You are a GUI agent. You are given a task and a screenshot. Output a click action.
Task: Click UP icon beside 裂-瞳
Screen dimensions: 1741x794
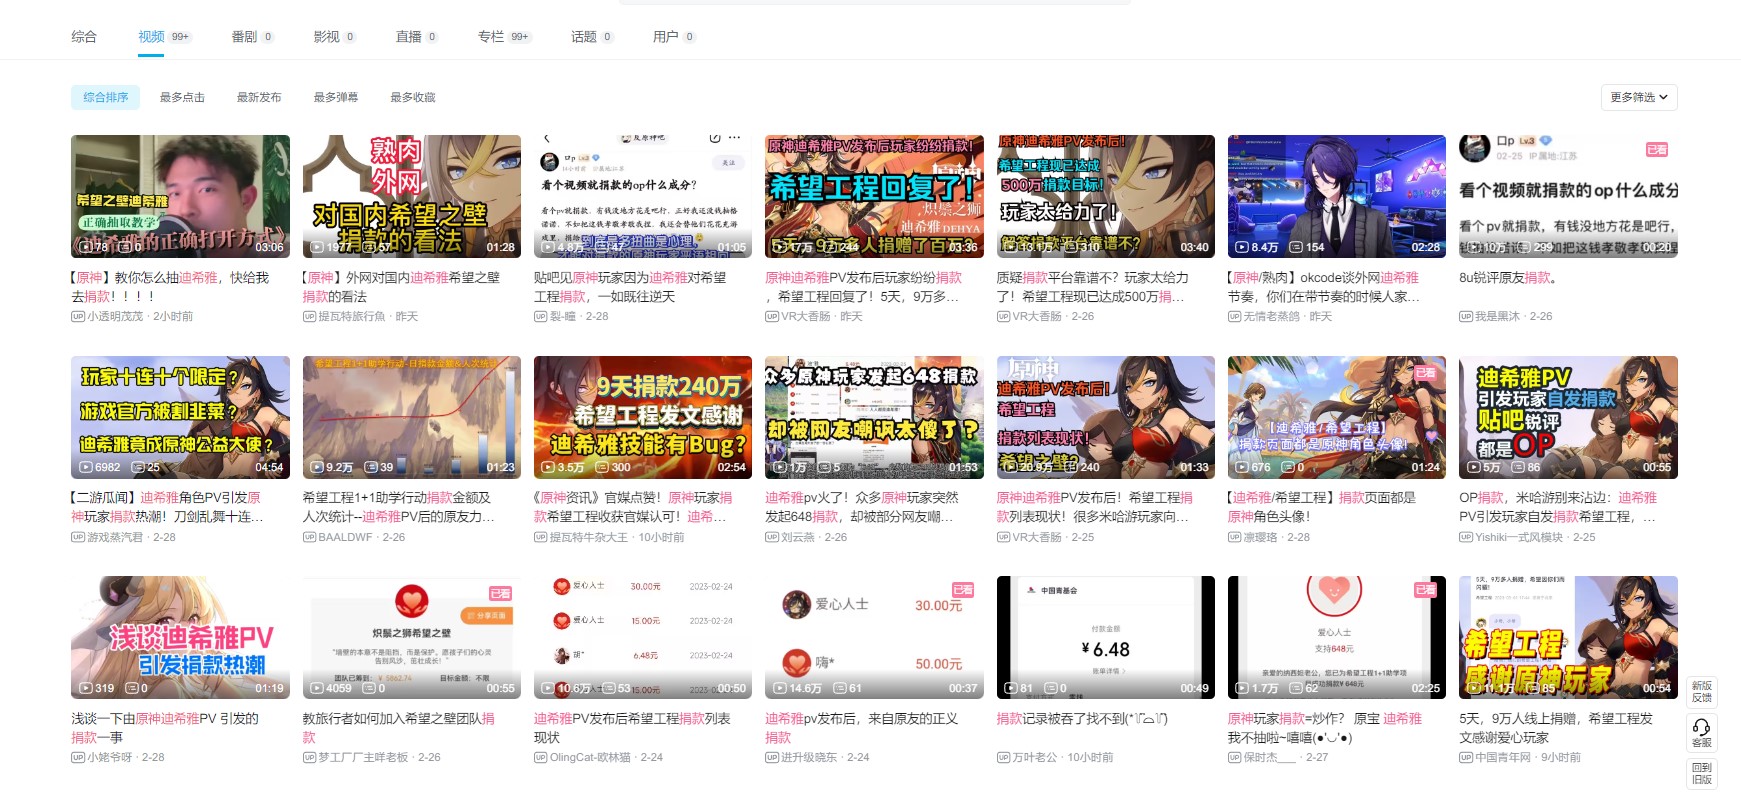point(540,317)
